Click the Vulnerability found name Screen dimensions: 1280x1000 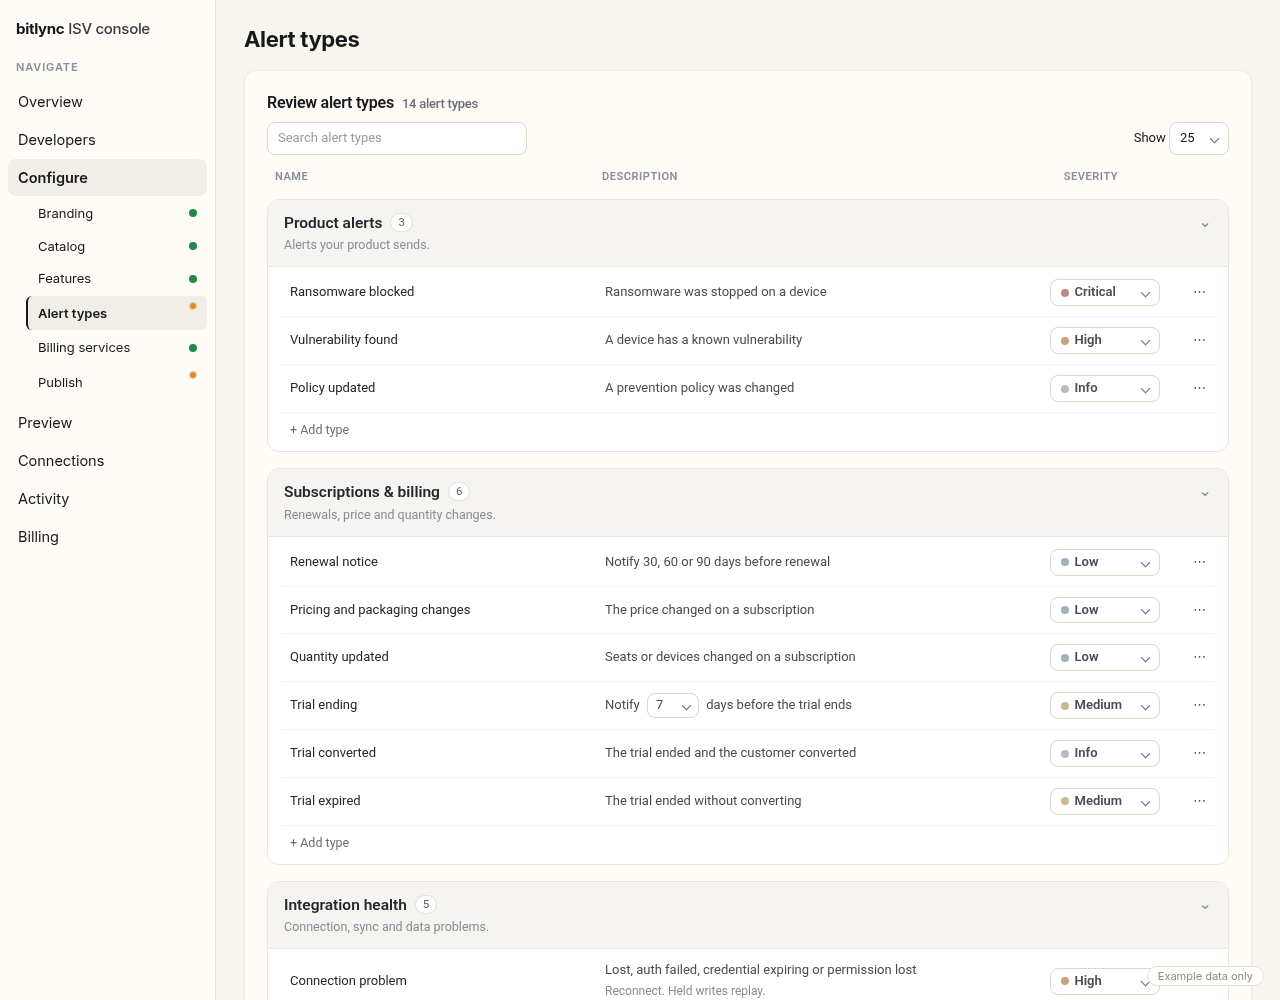tap(344, 340)
